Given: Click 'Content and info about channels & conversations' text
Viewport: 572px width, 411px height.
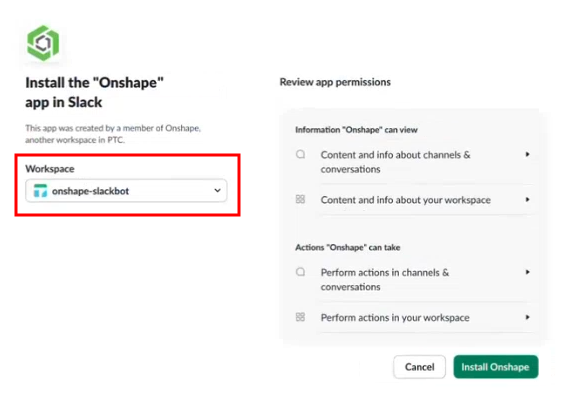Looking at the screenshot, I should tap(396, 162).
